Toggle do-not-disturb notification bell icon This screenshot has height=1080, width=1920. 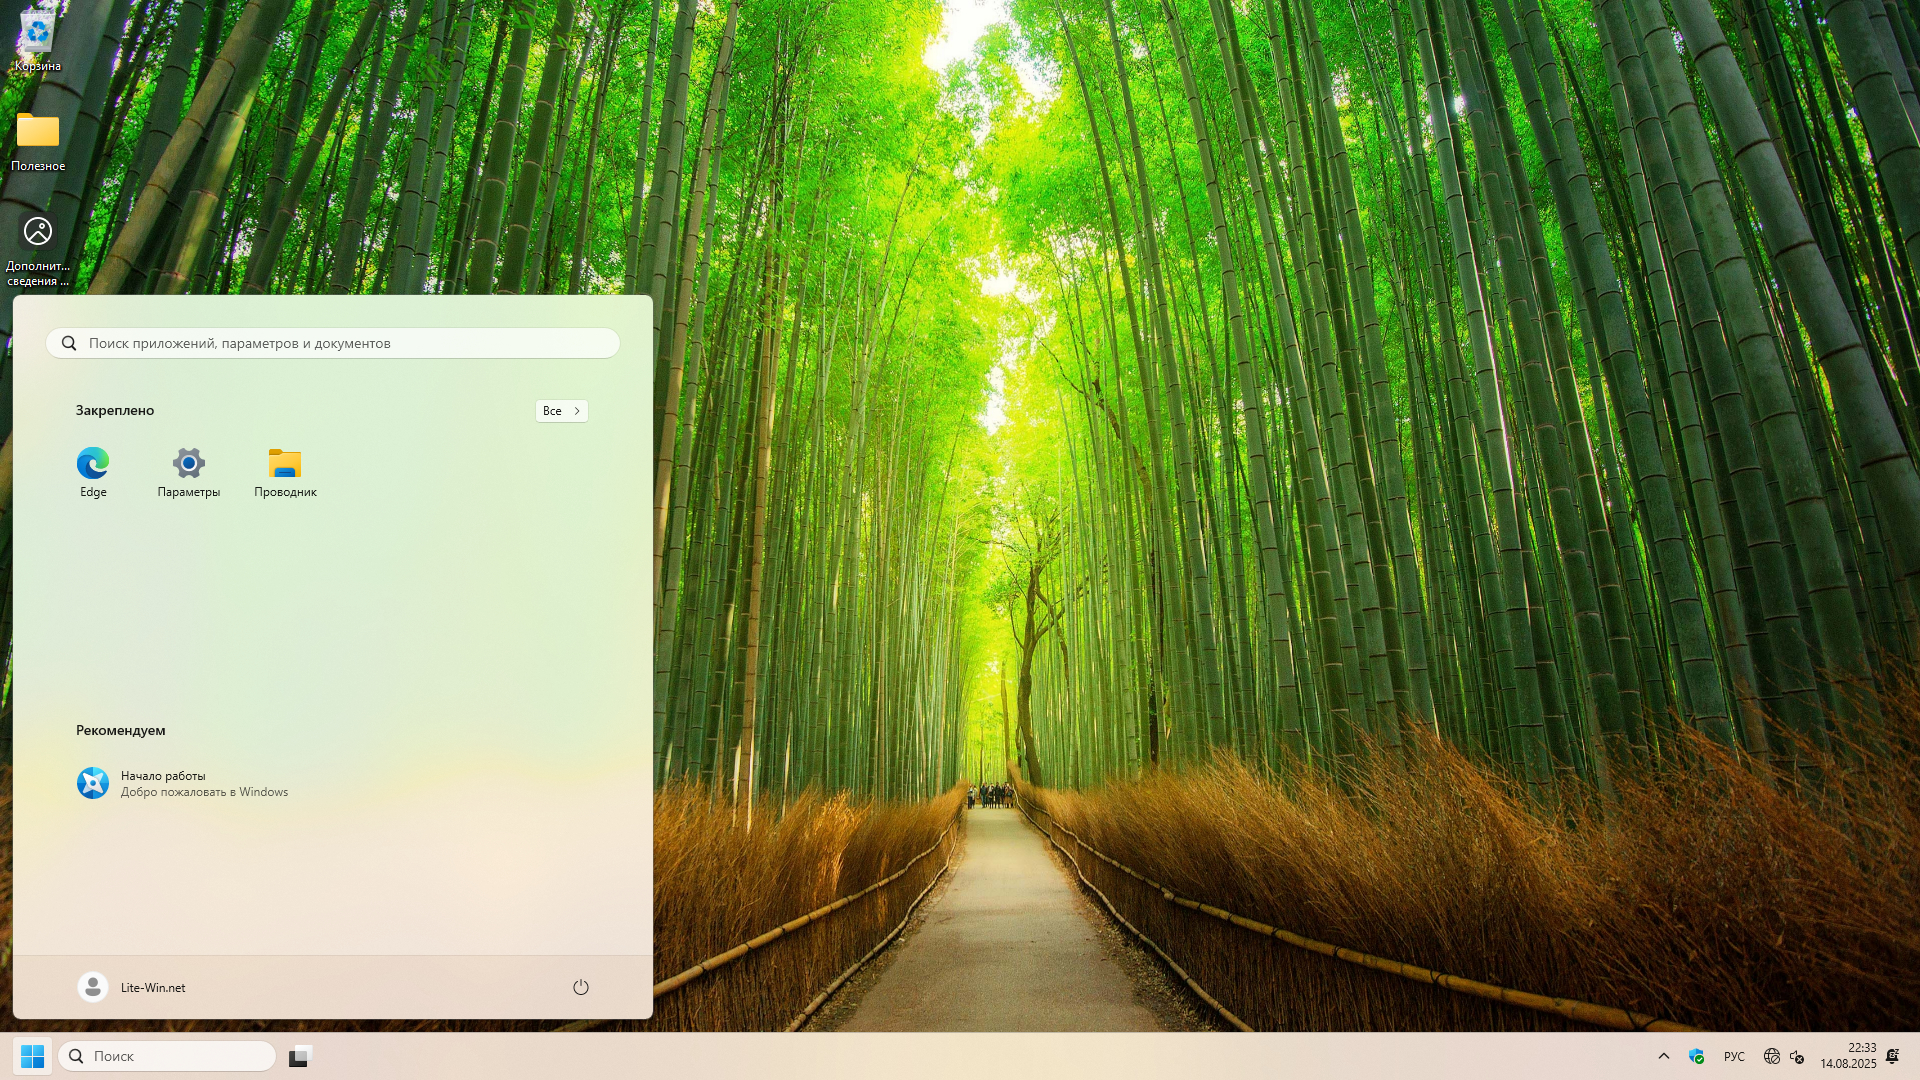tap(1892, 1057)
